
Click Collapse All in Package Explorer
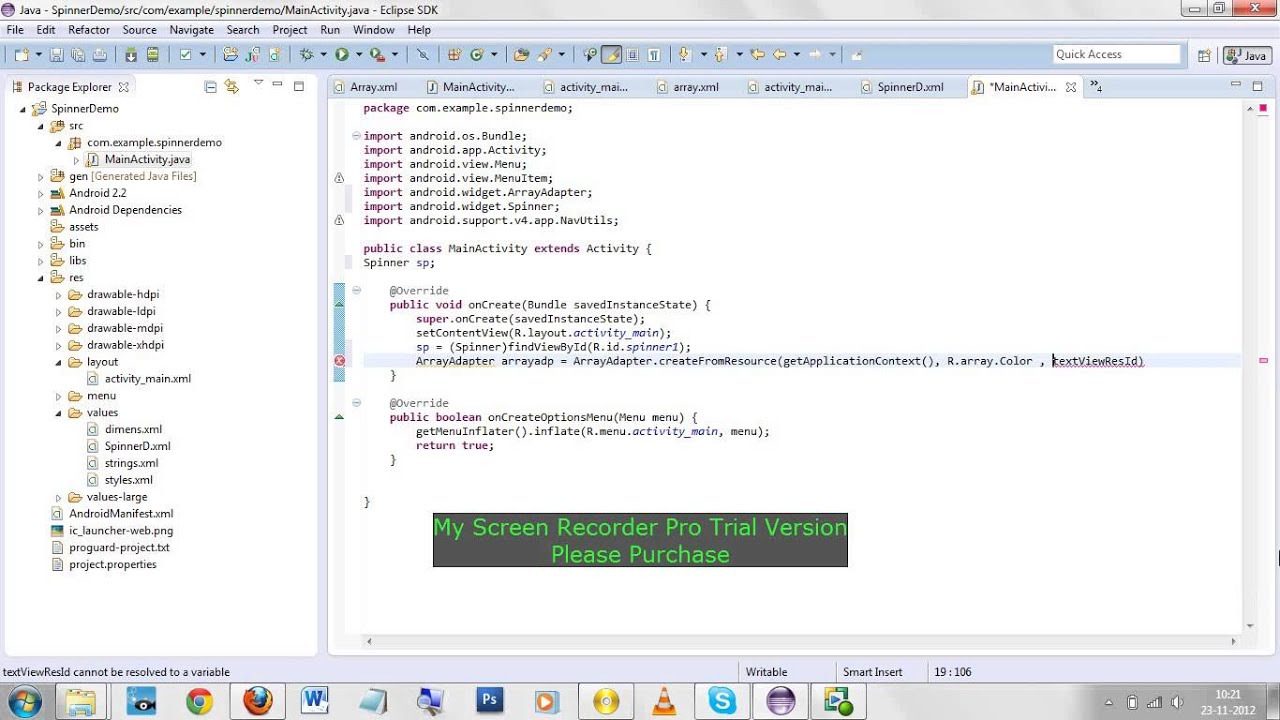(x=210, y=87)
